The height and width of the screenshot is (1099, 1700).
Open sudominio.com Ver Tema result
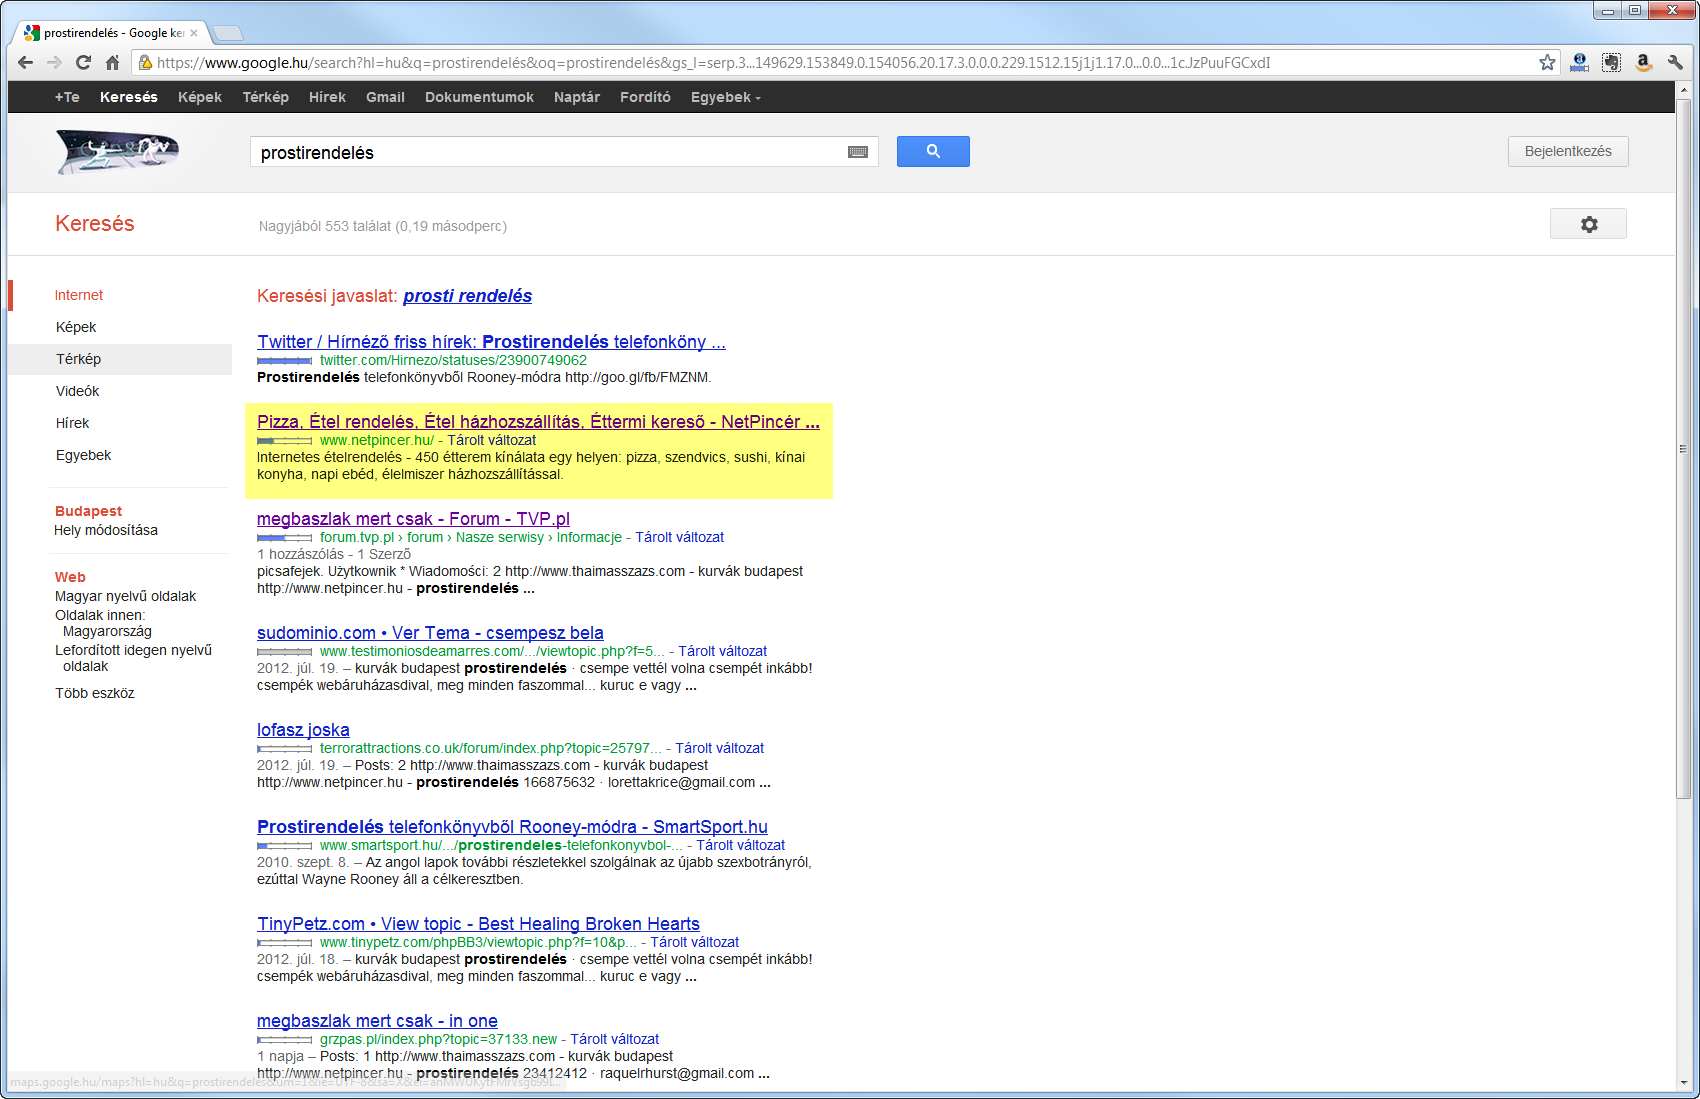point(430,633)
